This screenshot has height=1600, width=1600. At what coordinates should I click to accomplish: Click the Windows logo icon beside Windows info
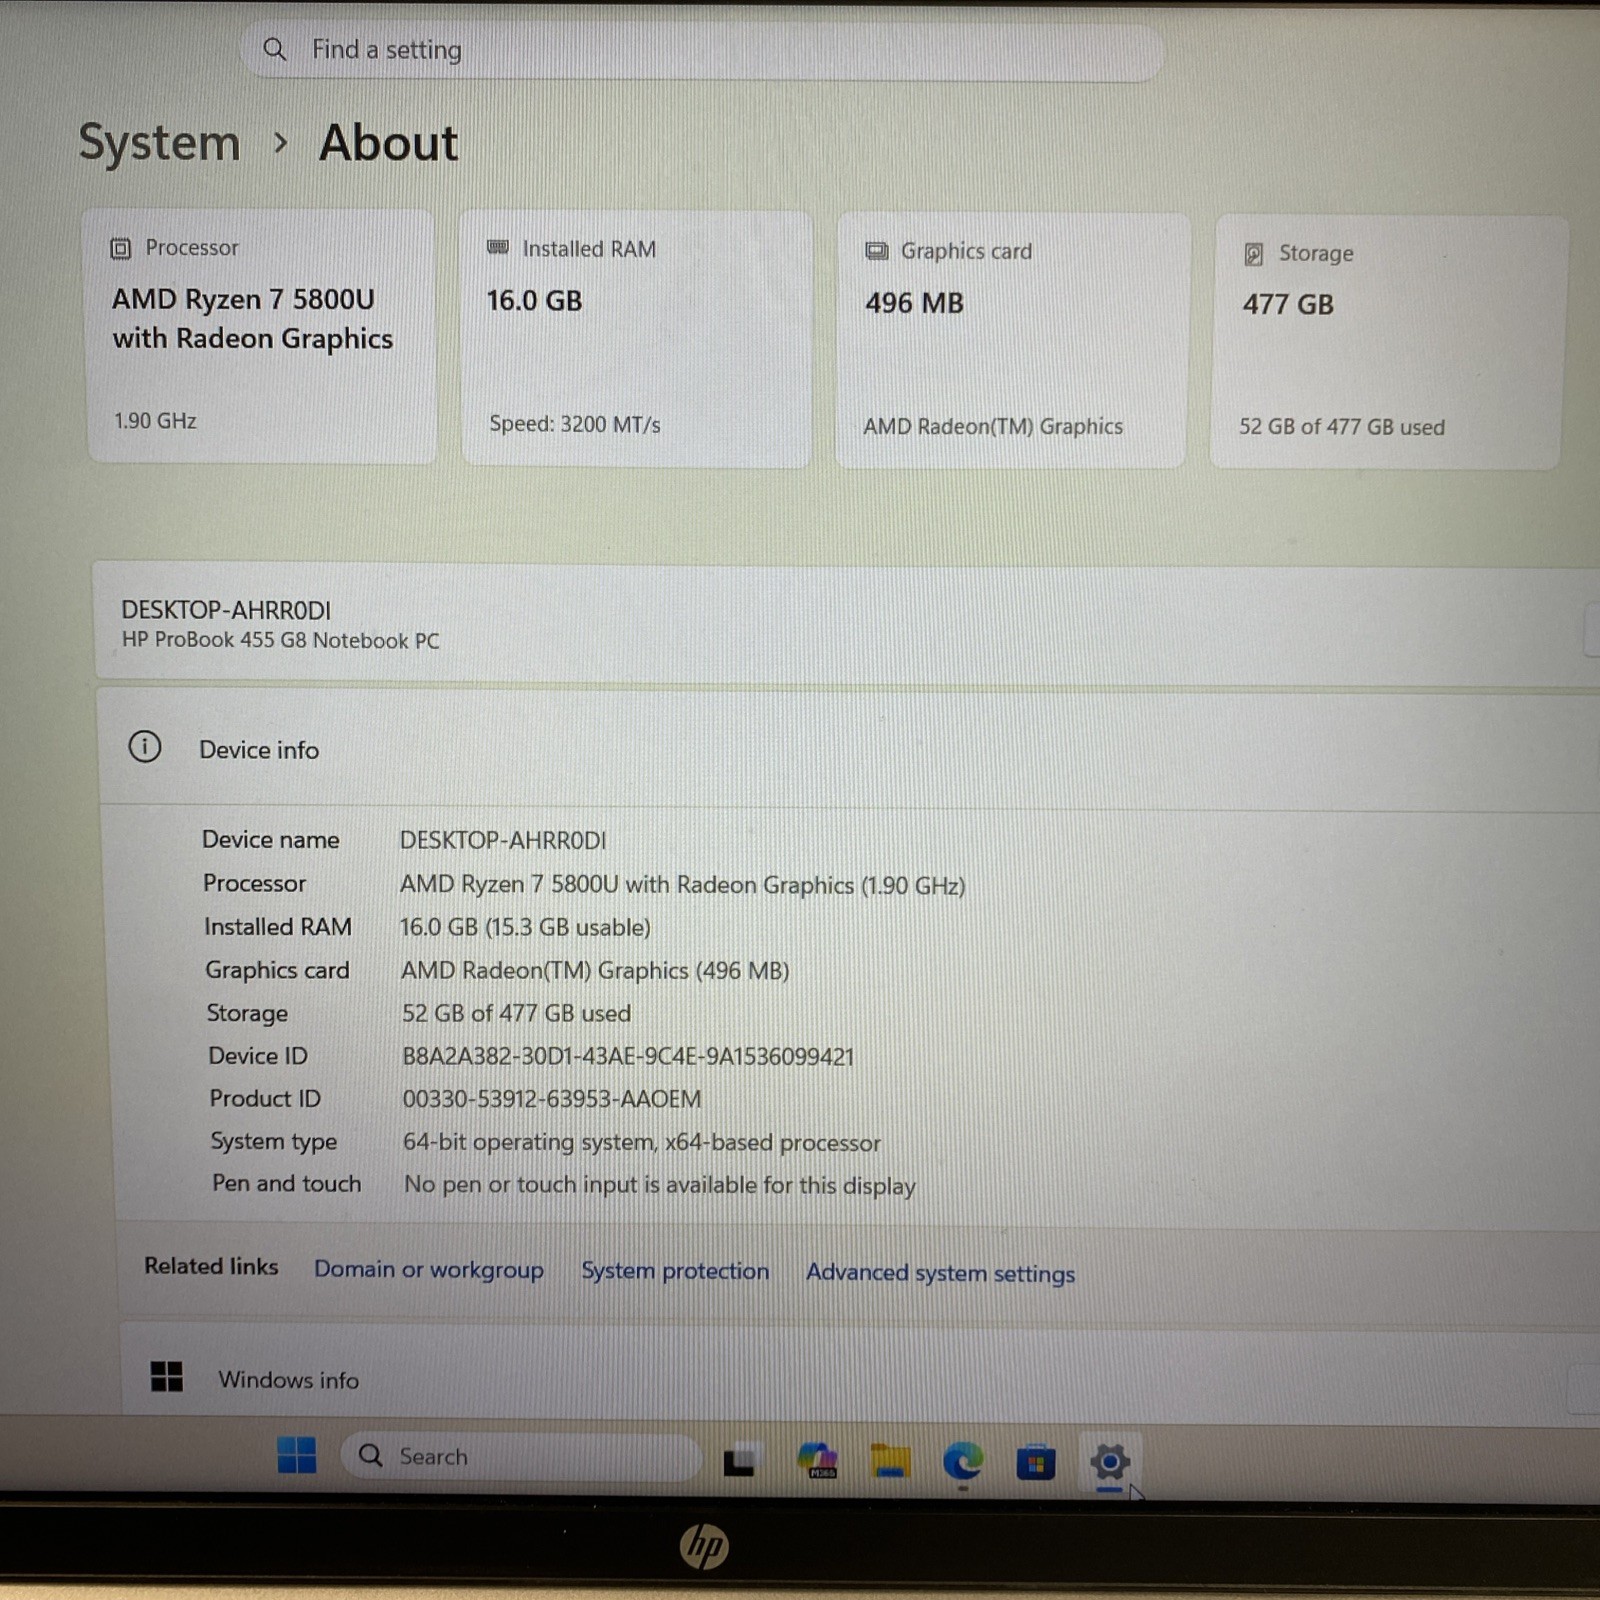click(167, 1377)
